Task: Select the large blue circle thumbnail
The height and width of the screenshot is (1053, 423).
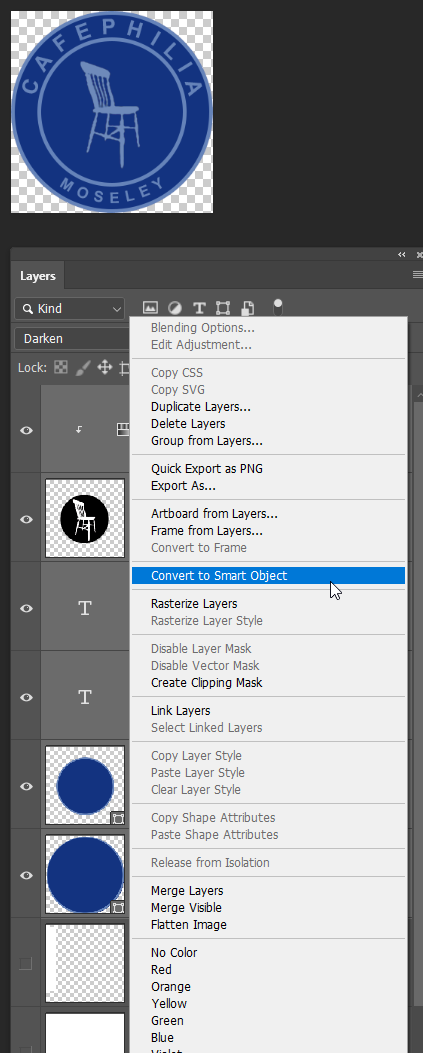Action: 85,875
